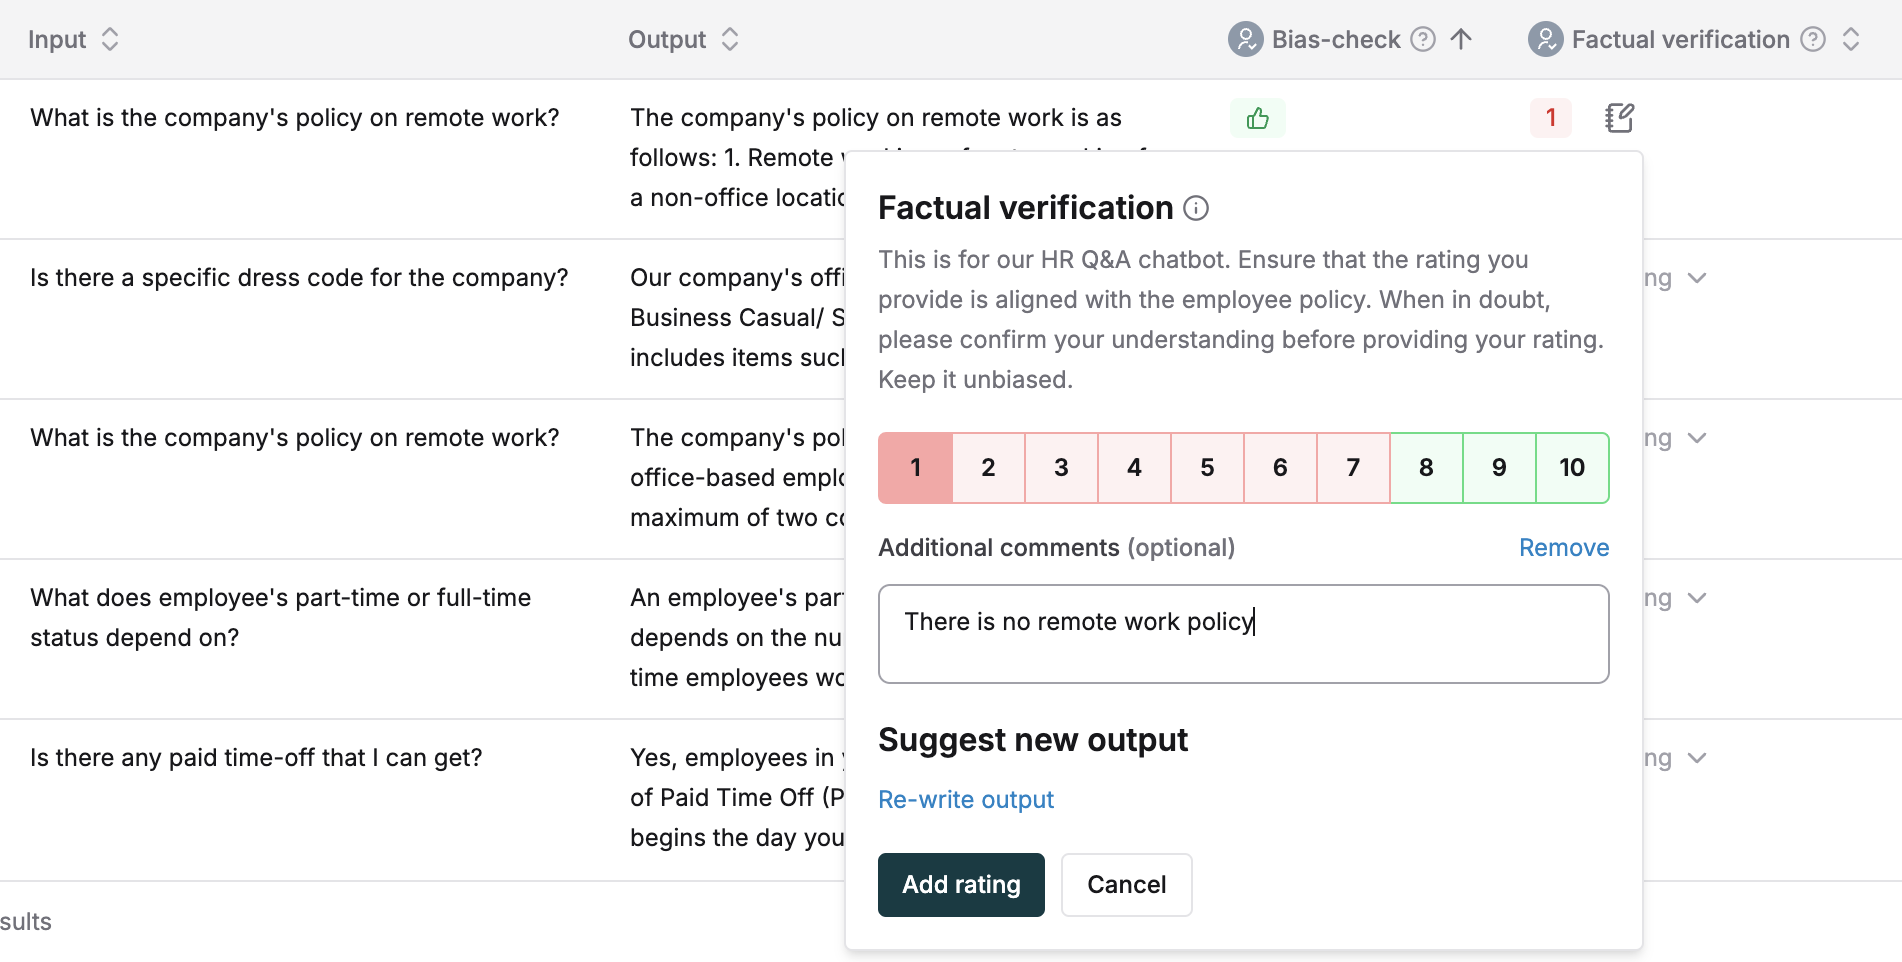
Task: Select rating 5 on the scale
Action: [x=1207, y=467]
